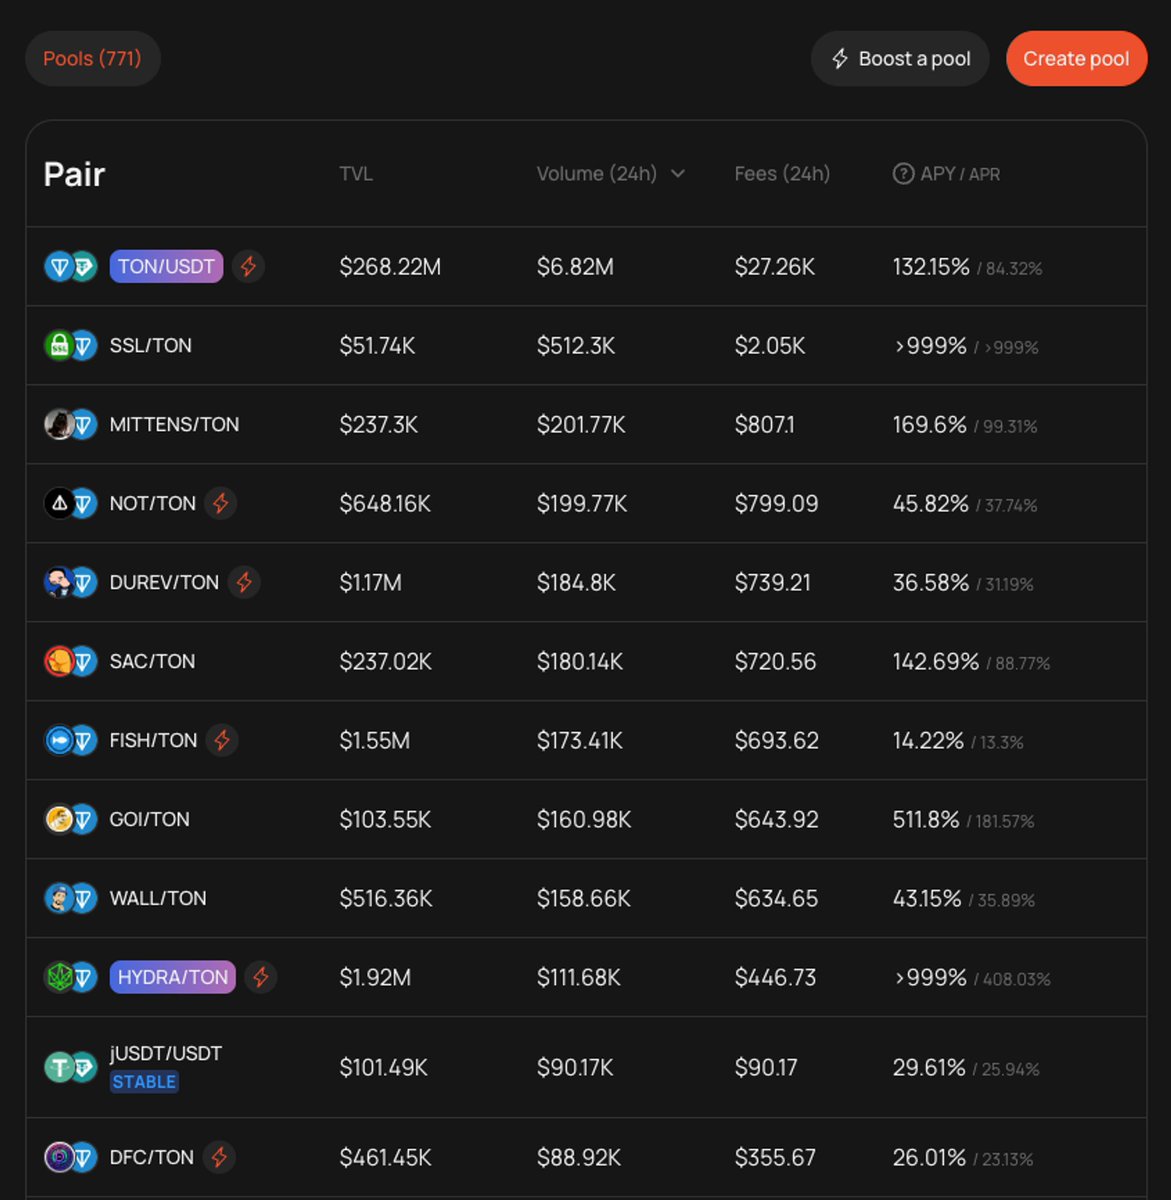1171x1200 pixels.
Task: Sort the table by TVL column
Action: click(356, 174)
